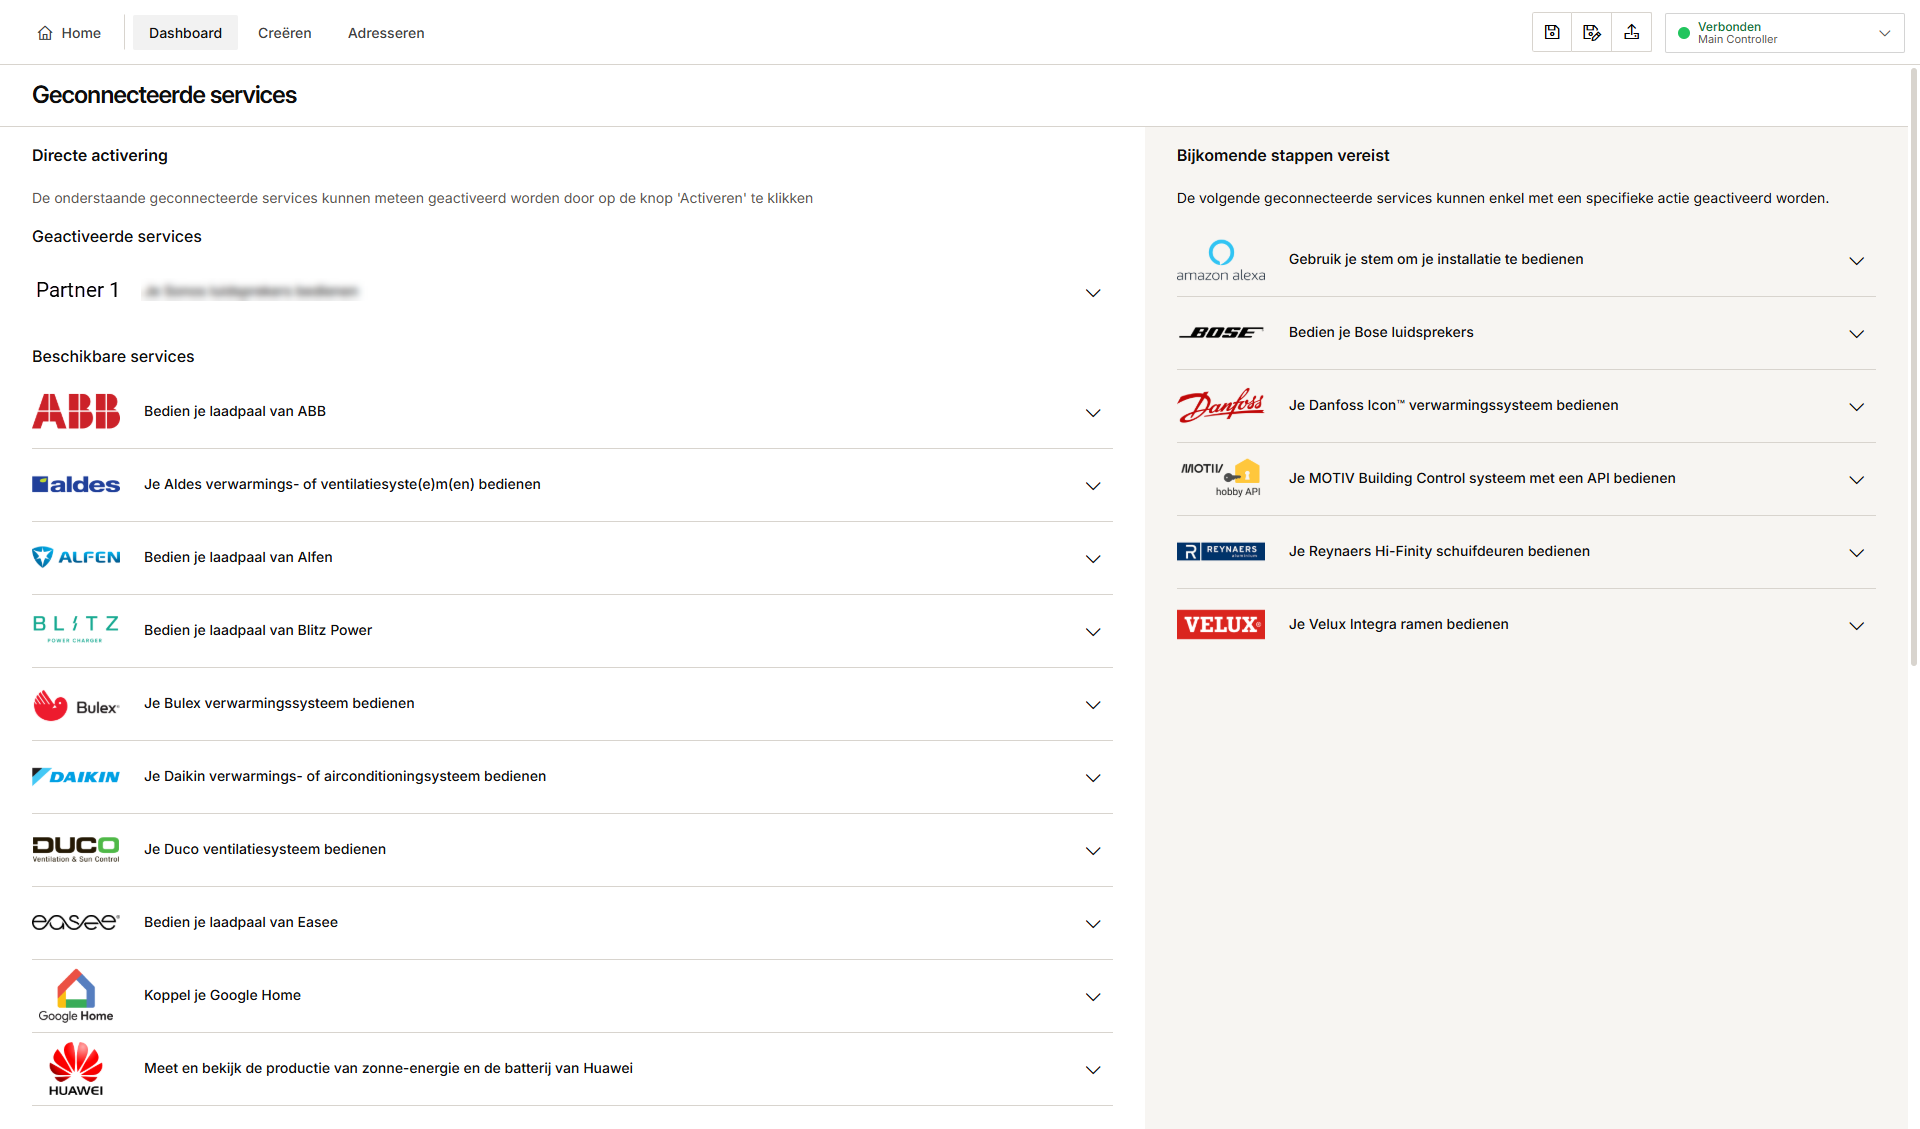Click the Duco logo

pyautogui.click(x=76, y=849)
